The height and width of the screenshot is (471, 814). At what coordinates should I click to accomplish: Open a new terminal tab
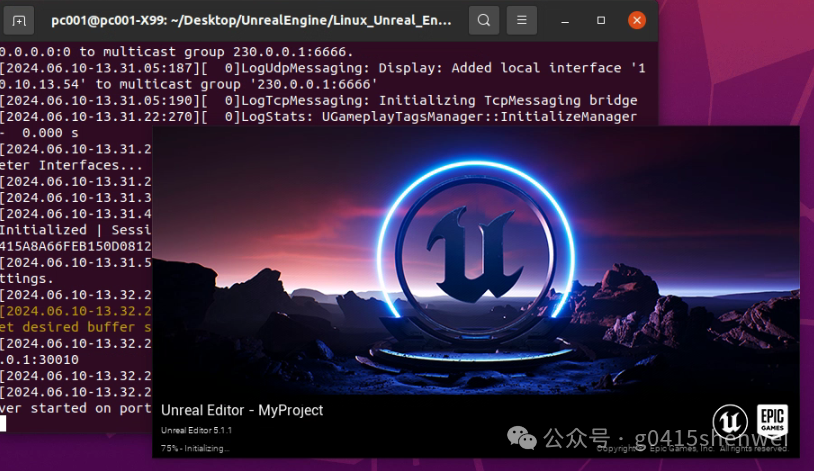click(x=19, y=21)
